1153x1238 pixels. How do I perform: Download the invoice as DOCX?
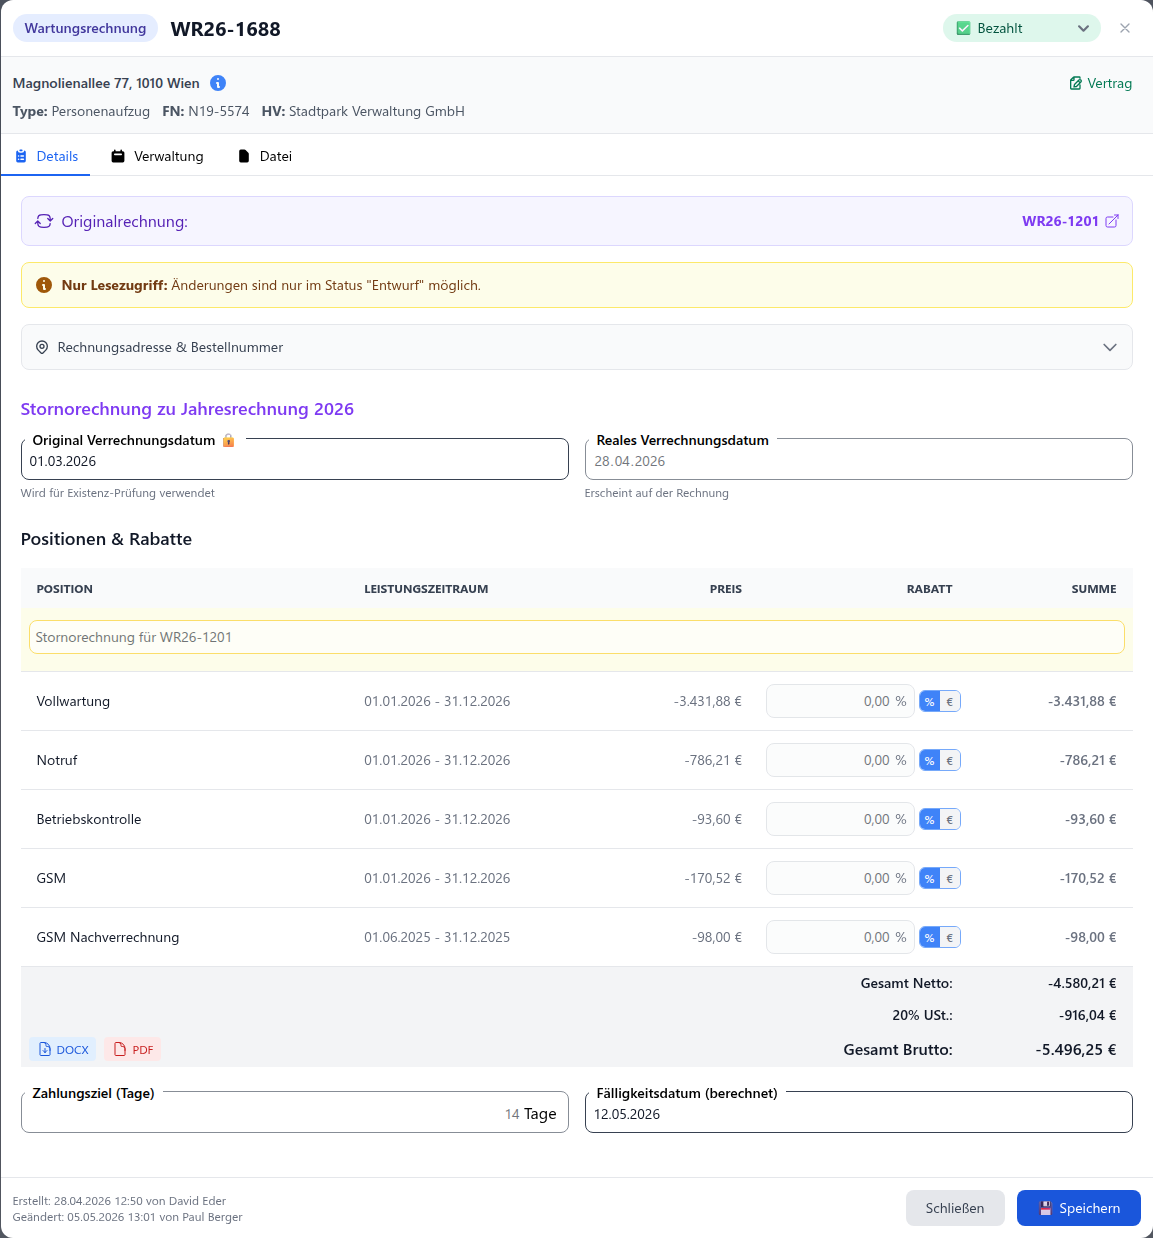[x=63, y=1049]
